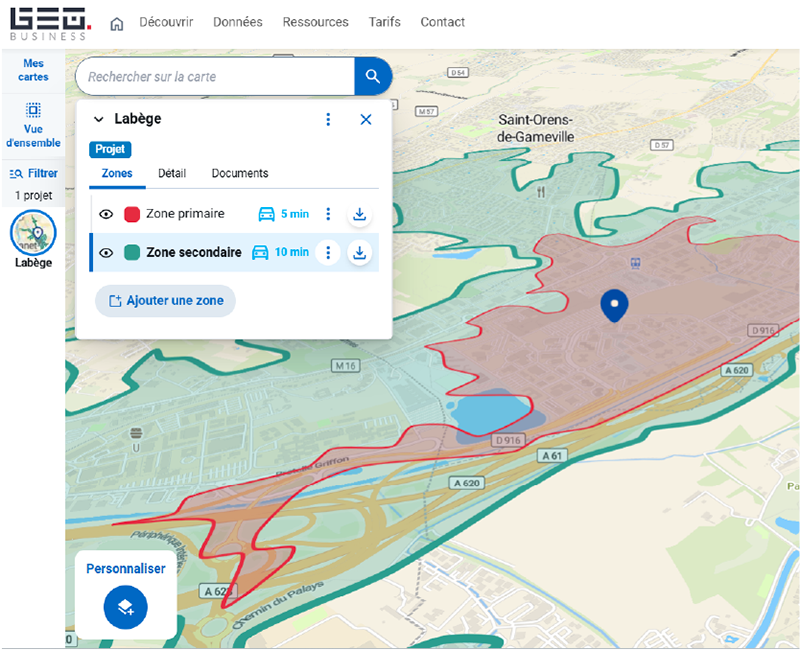800x650 pixels.
Task: Open the download icon for Zone secondaire
Action: tap(359, 252)
